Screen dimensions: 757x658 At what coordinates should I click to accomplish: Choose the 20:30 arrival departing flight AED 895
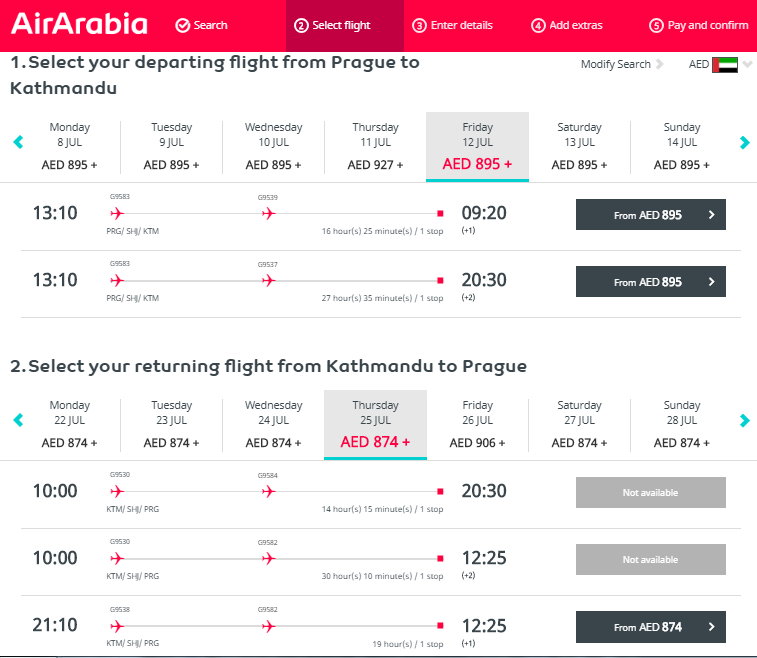650,282
